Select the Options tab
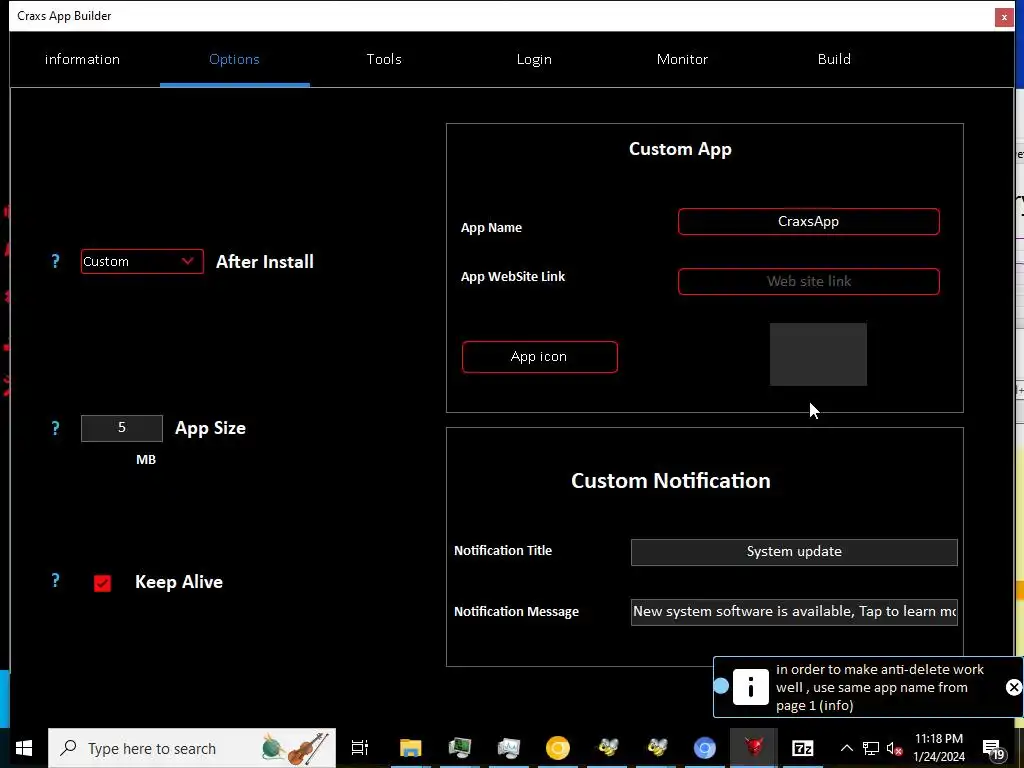 click(234, 59)
